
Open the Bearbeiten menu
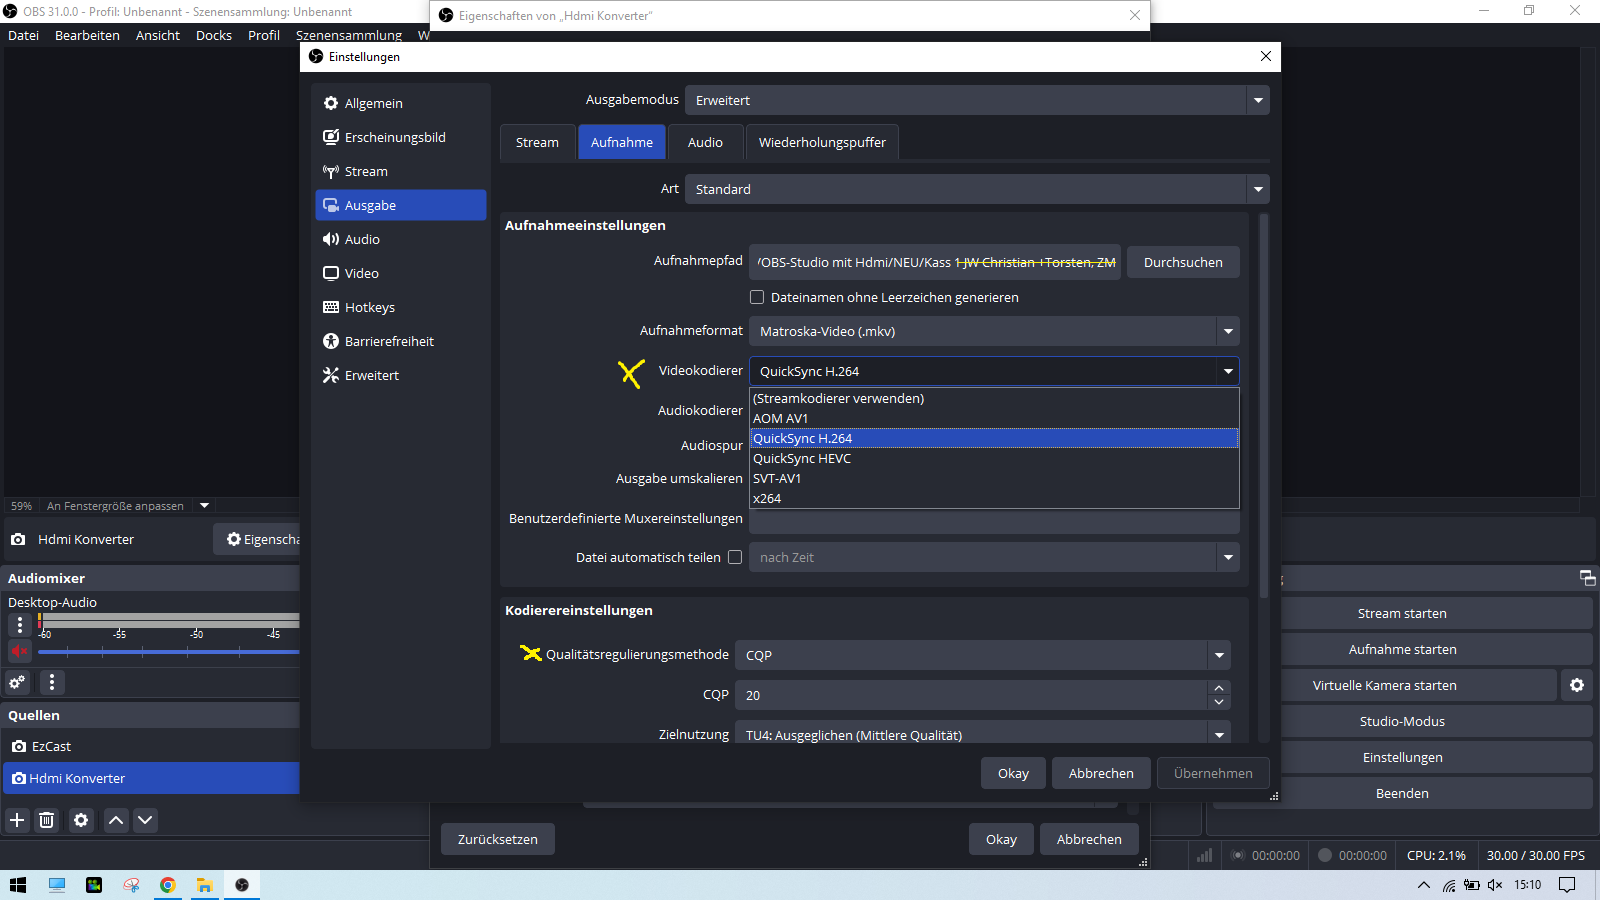tap(87, 35)
